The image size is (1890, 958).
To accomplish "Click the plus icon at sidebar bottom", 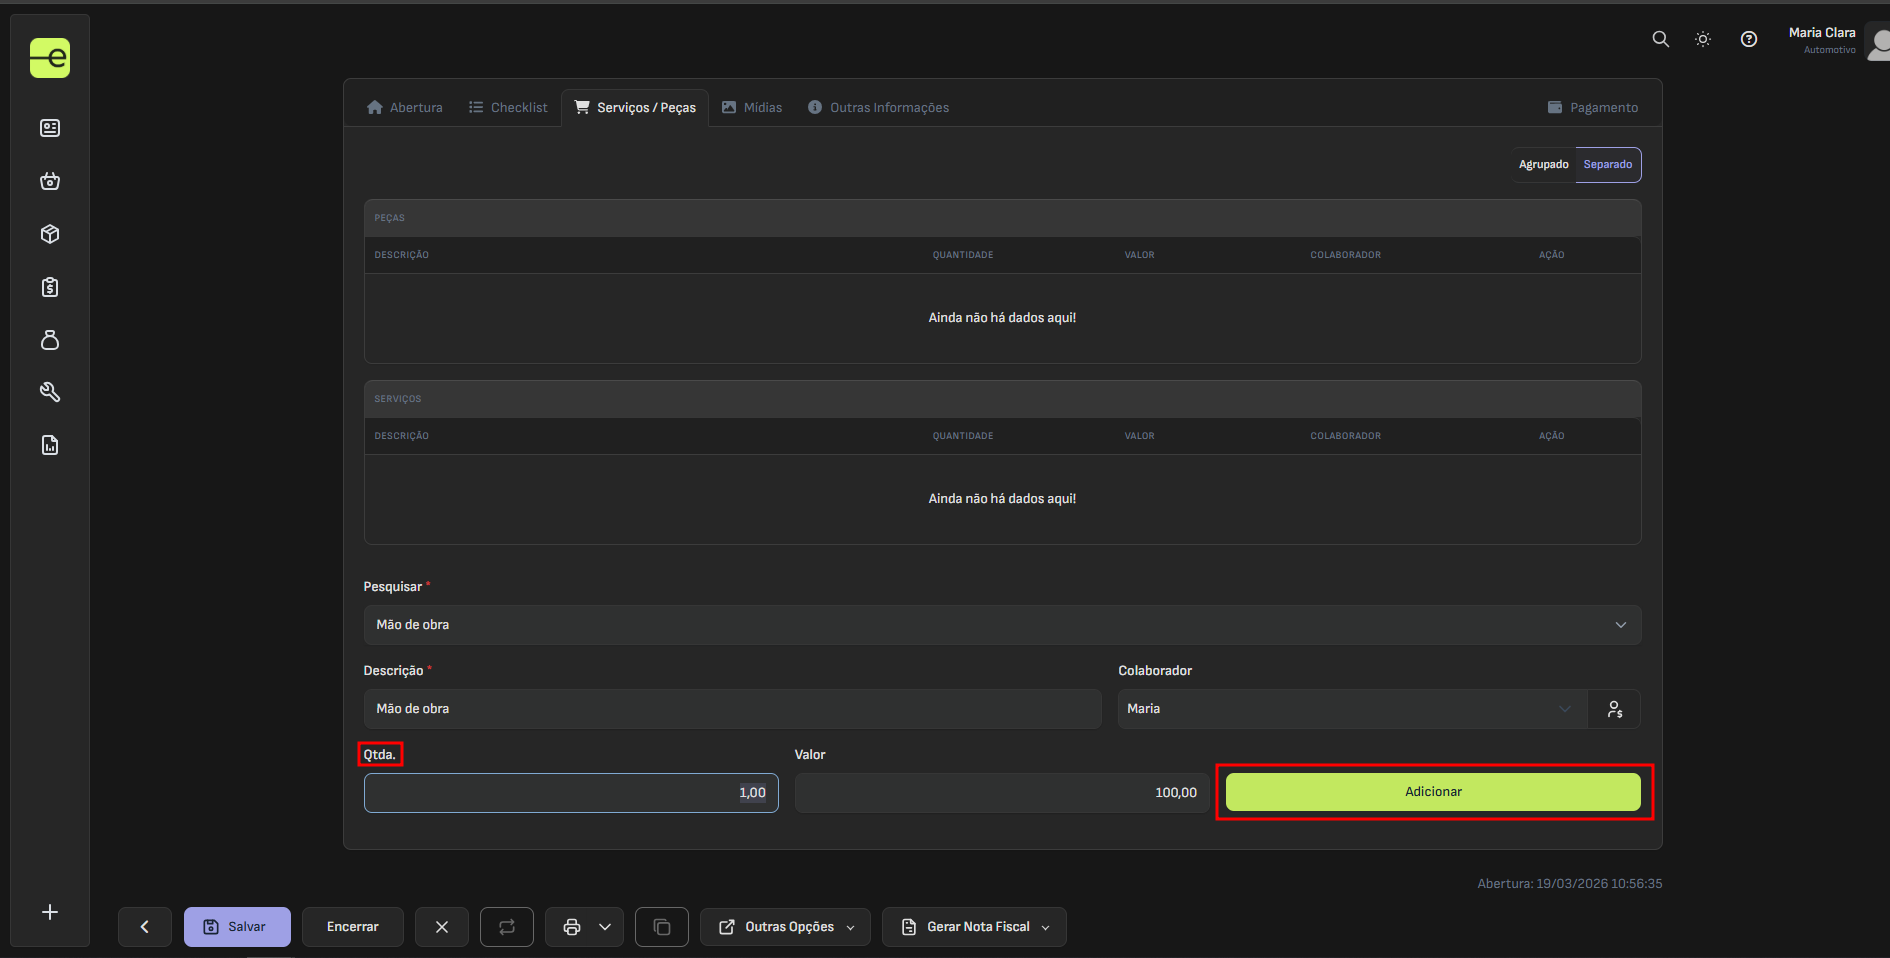I will (x=50, y=912).
